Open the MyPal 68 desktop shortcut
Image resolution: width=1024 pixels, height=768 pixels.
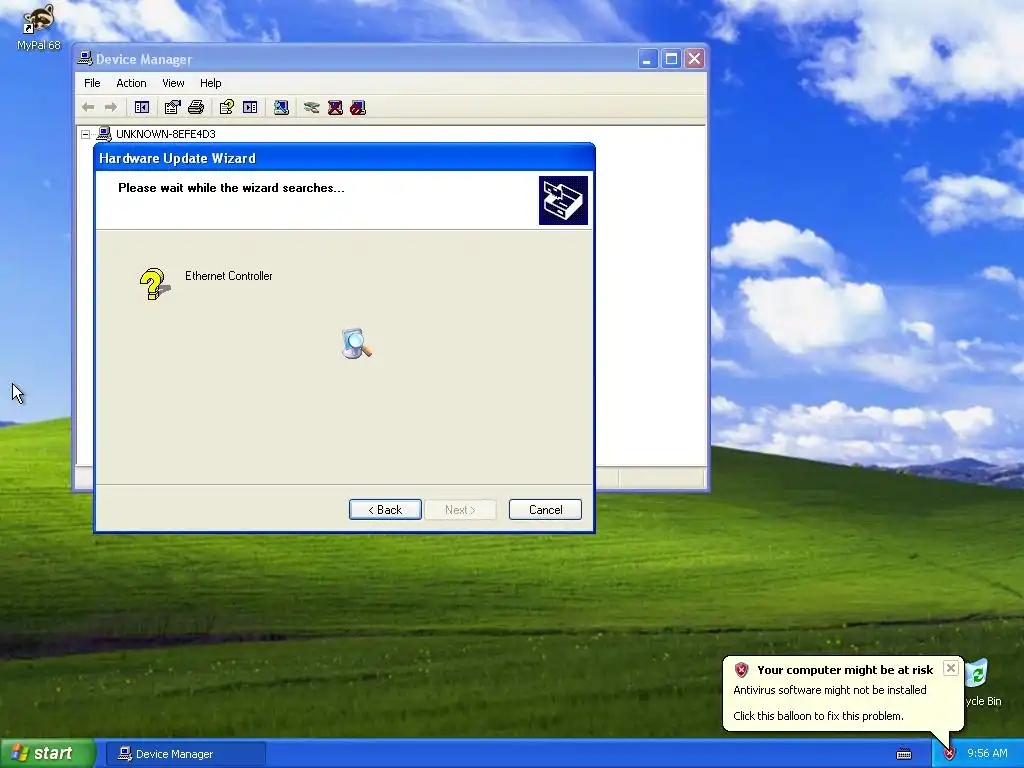38,27
